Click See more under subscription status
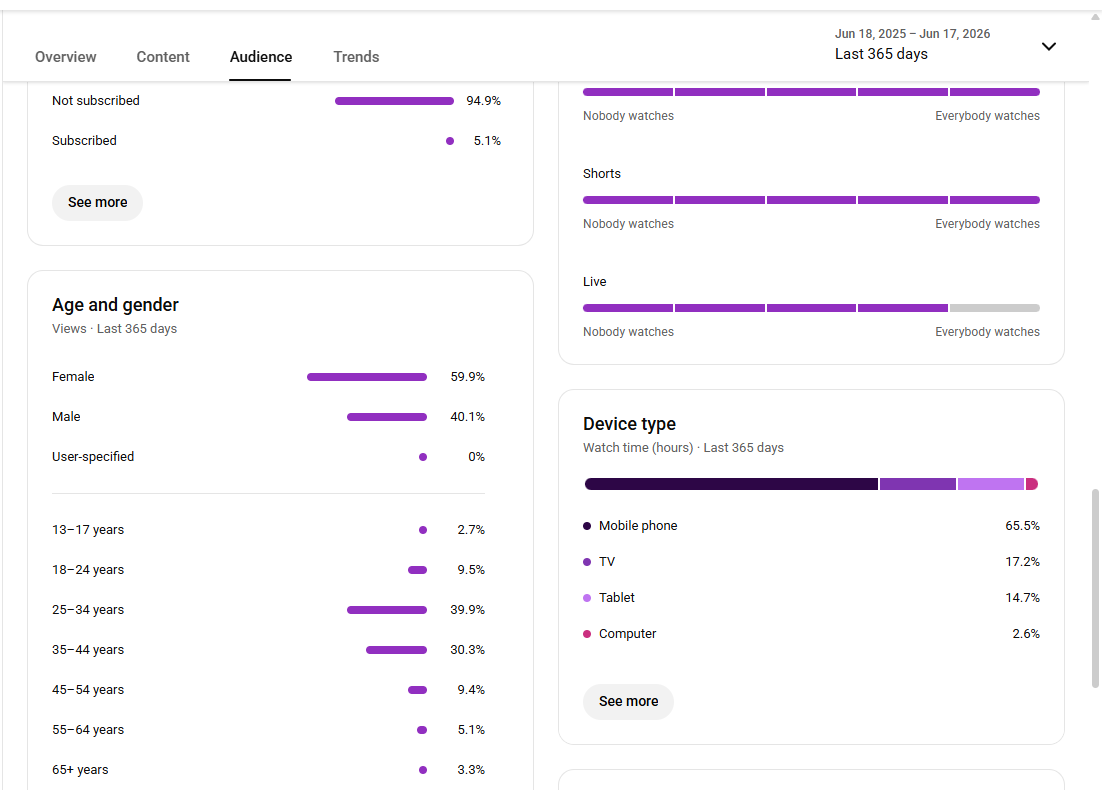Viewport: 1102px width, 790px height. point(98,202)
